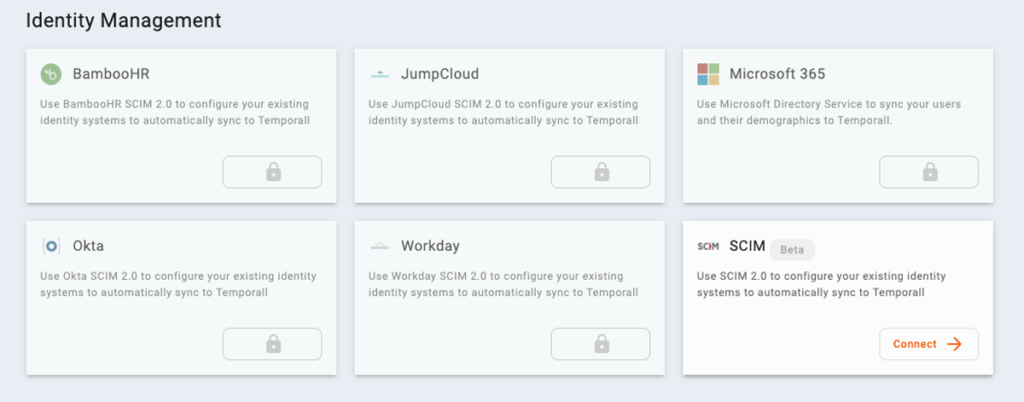The image size is (1024, 402).
Task: Click the 'Use JumpCloud SCIM 2.0' description text
Action: coord(503,112)
